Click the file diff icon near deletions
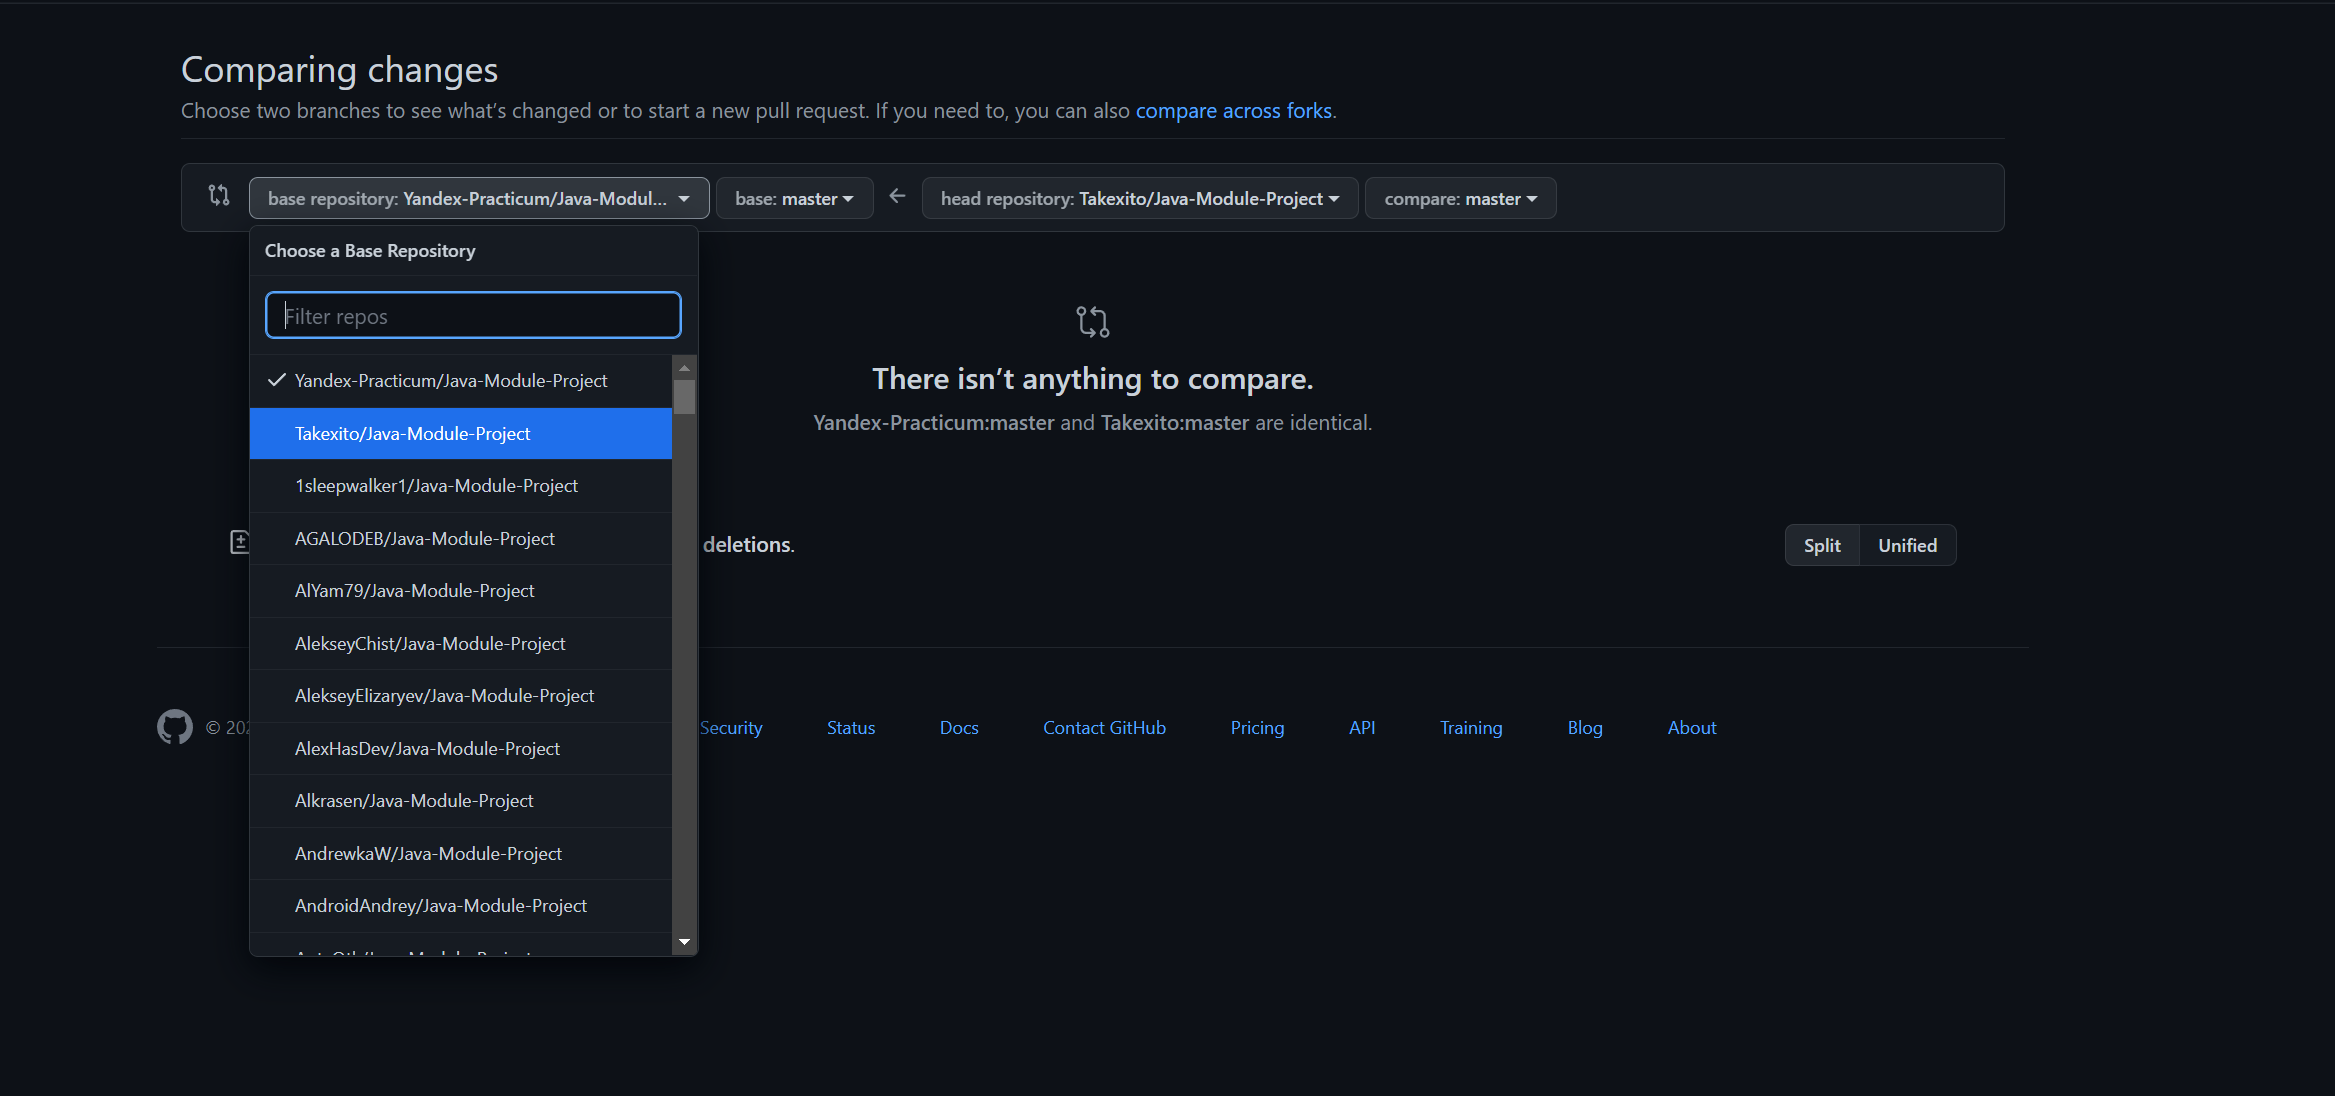 pyautogui.click(x=240, y=542)
